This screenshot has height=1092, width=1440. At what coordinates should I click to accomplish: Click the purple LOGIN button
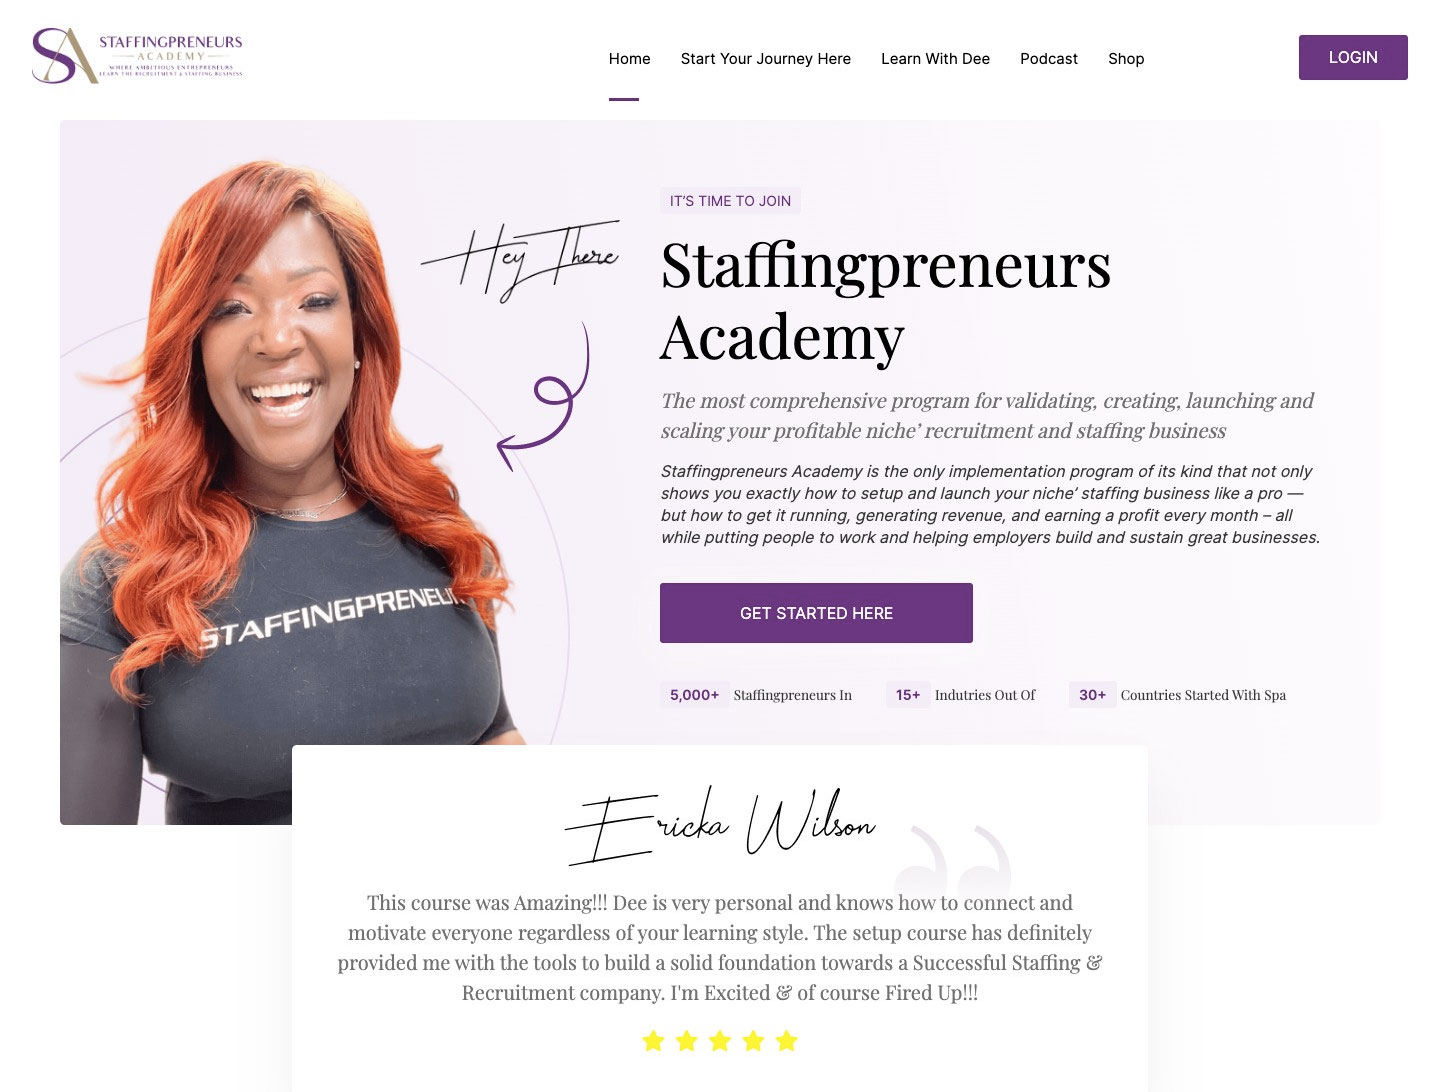click(x=1353, y=57)
